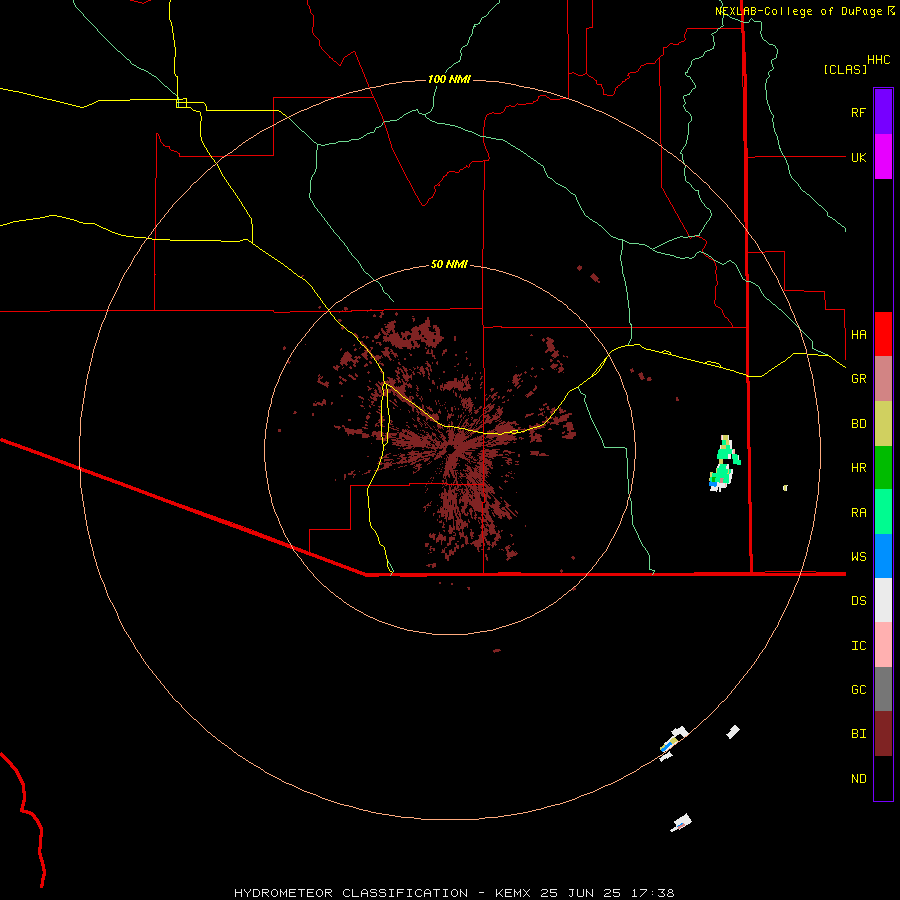Image resolution: width=900 pixels, height=900 pixels.
Task: Click the WS legend label
Action: (858, 556)
